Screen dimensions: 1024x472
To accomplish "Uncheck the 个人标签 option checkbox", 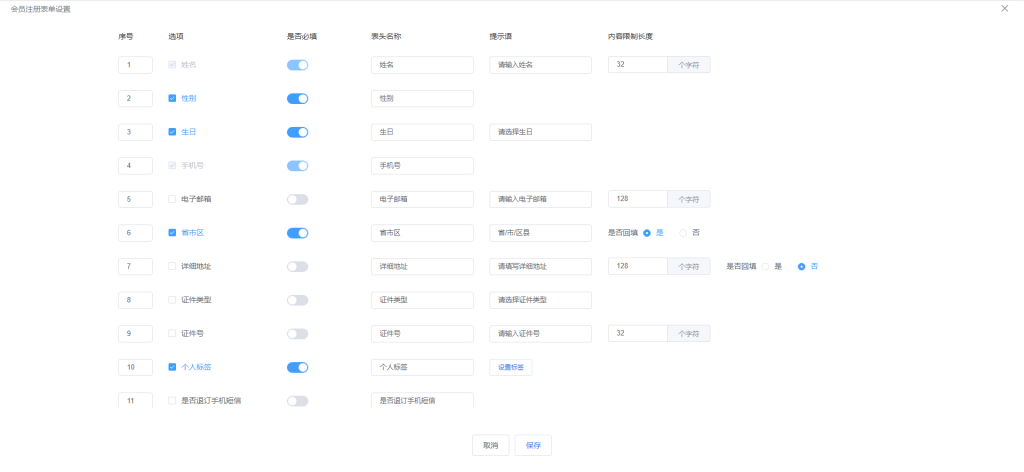I will pyautogui.click(x=172, y=367).
